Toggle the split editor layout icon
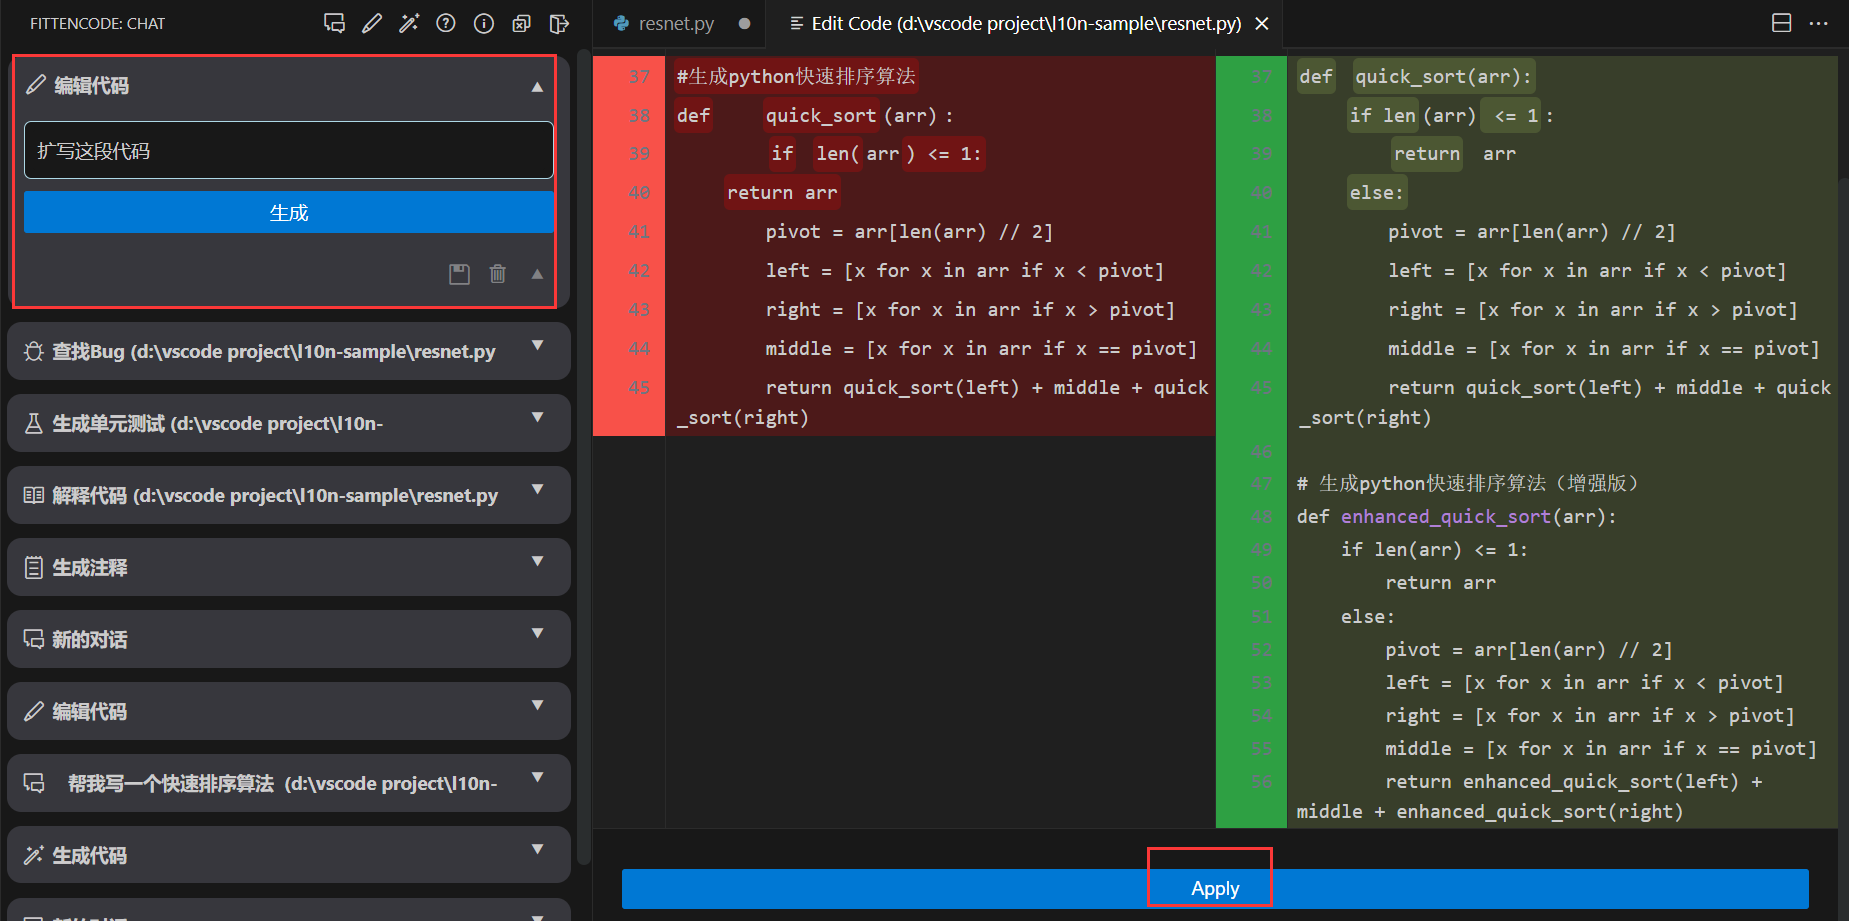1849x921 pixels. point(1781,23)
